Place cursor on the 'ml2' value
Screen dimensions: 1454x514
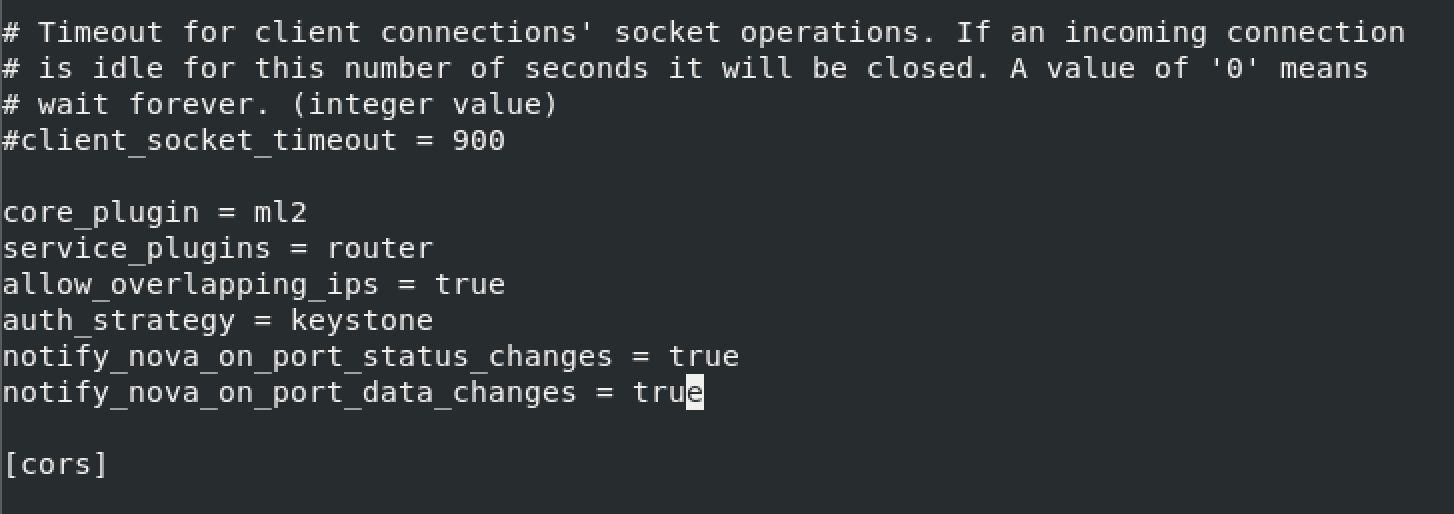click(x=281, y=213)
